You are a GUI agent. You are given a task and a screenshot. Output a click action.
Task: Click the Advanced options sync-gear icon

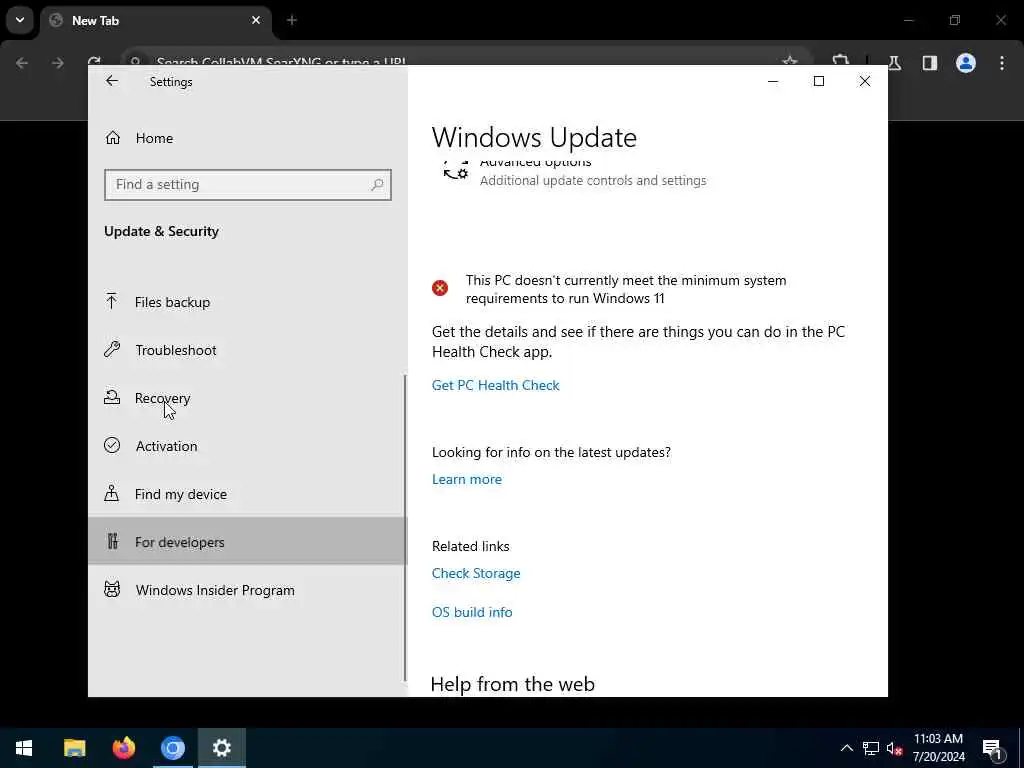(456, 170)
